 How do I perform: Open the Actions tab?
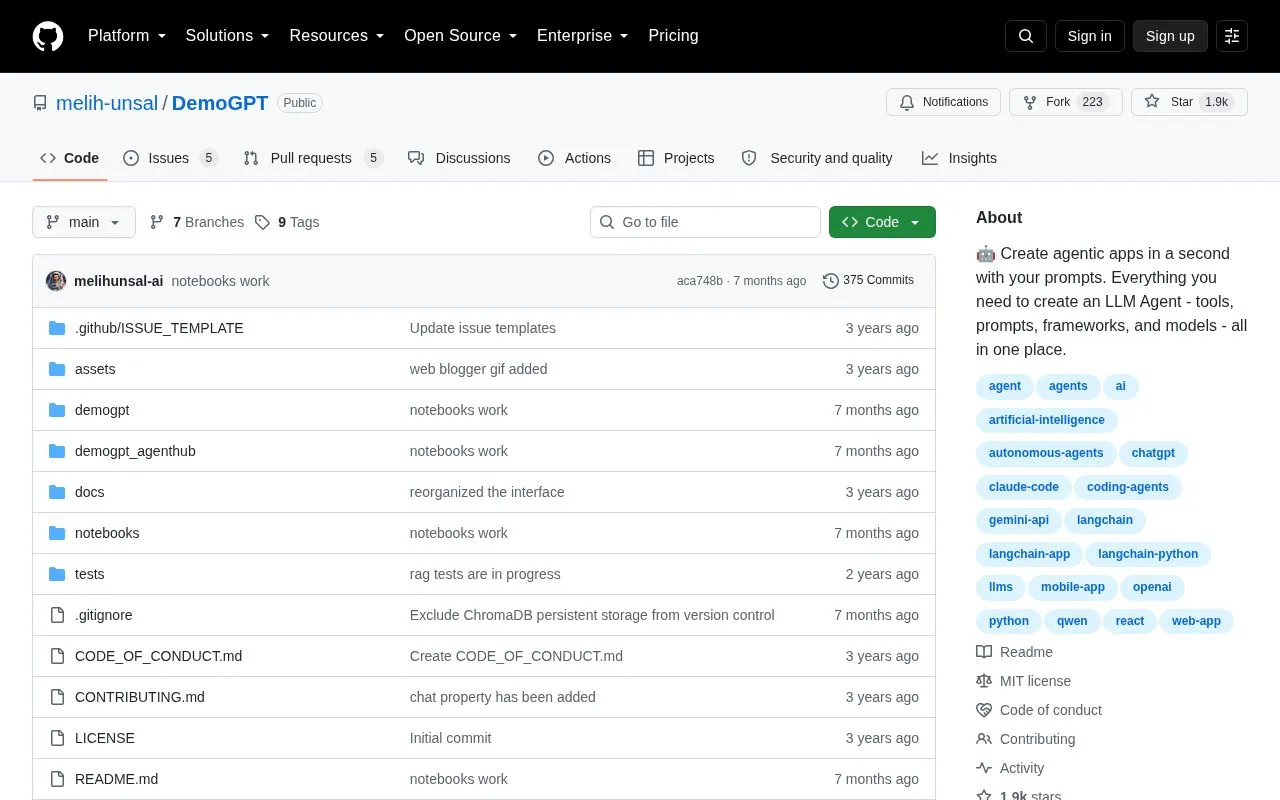(574, 158)
